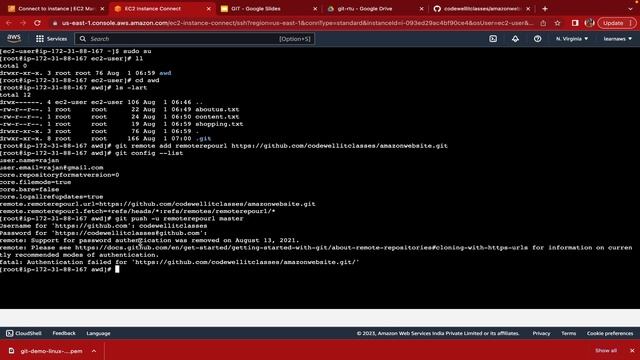Close the GIT Google Slides tab
This screenshot has width=640, height=360.
coord(315,9)
